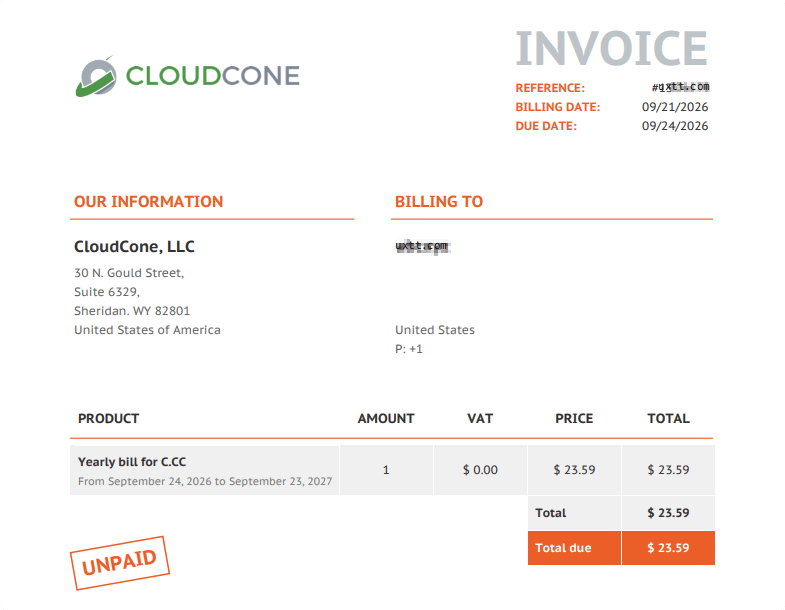This screenshot has height=610, width=785.
Task: Click the TOTAL column header
Action: 668,419
